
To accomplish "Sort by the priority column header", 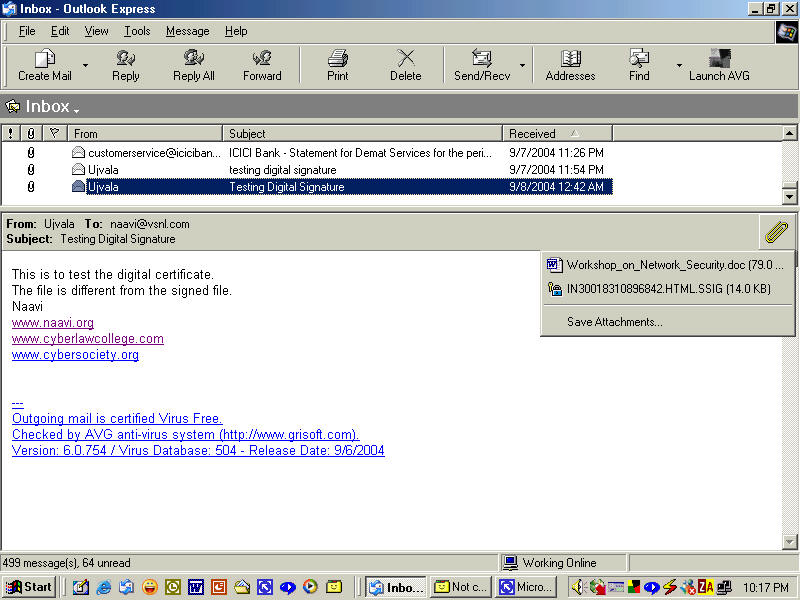I will click(10, 134).
